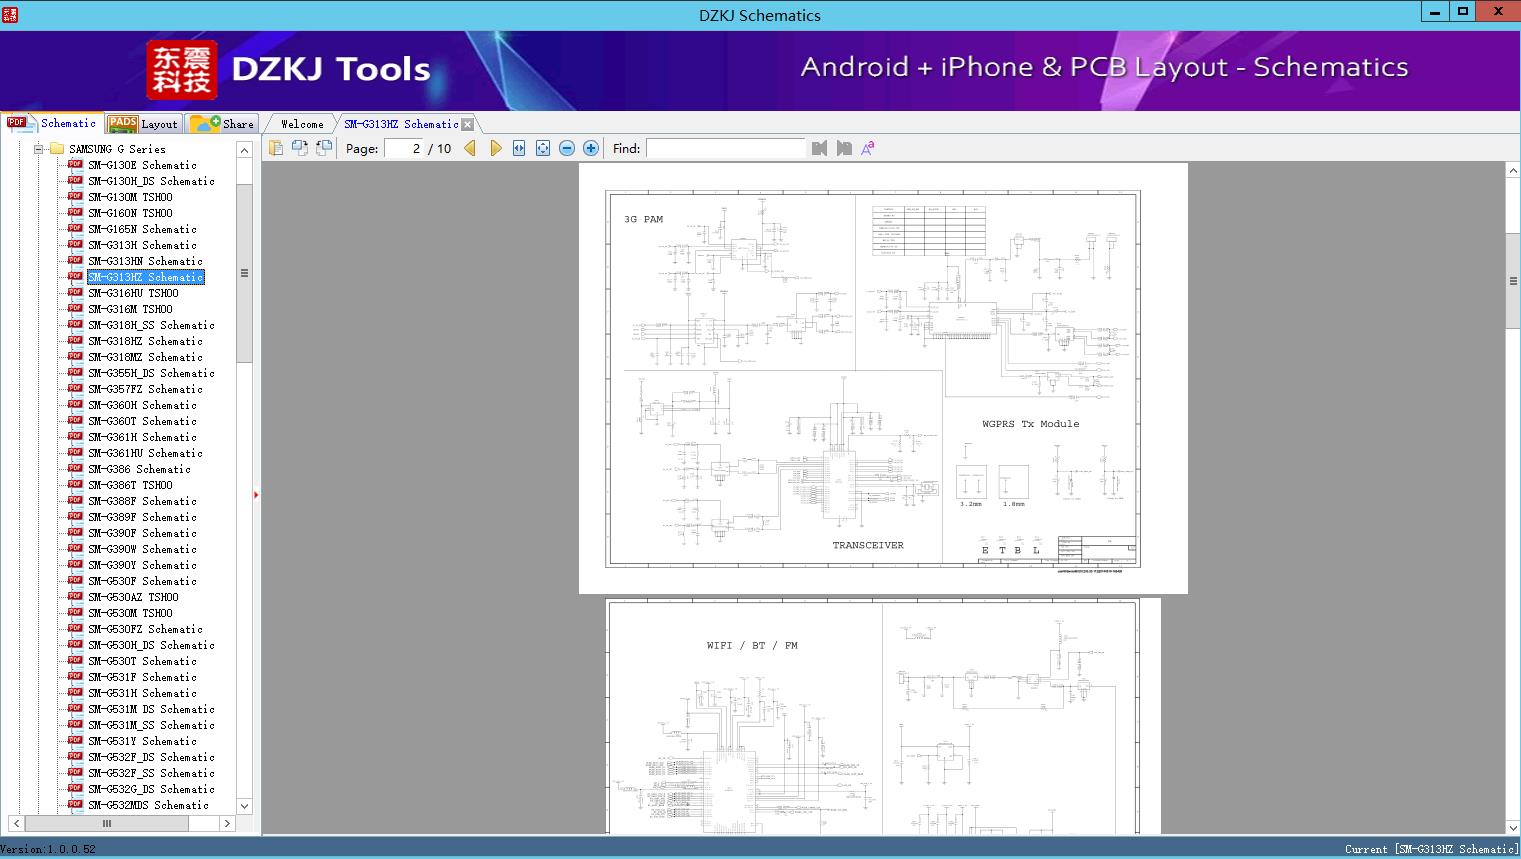Open SM-G530H_DS Schematic in the tree
Screen dimensions: 1521x859
[150, 645]
